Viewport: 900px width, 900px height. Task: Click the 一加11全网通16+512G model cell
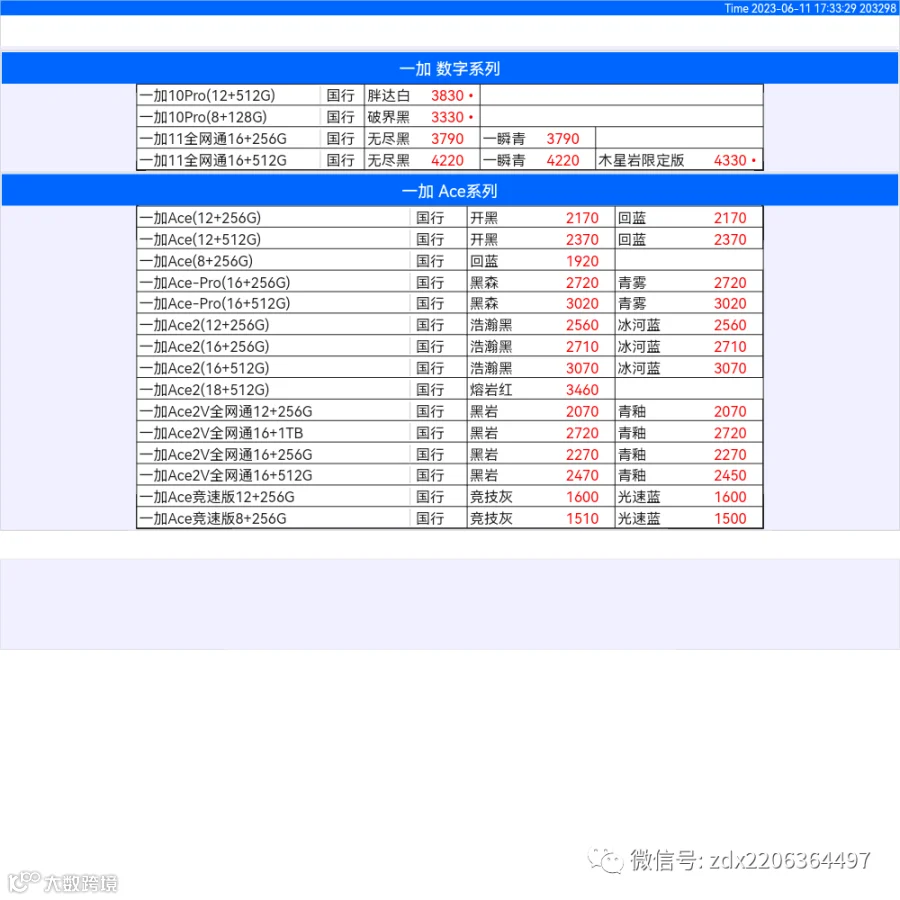tap(228, 160)
